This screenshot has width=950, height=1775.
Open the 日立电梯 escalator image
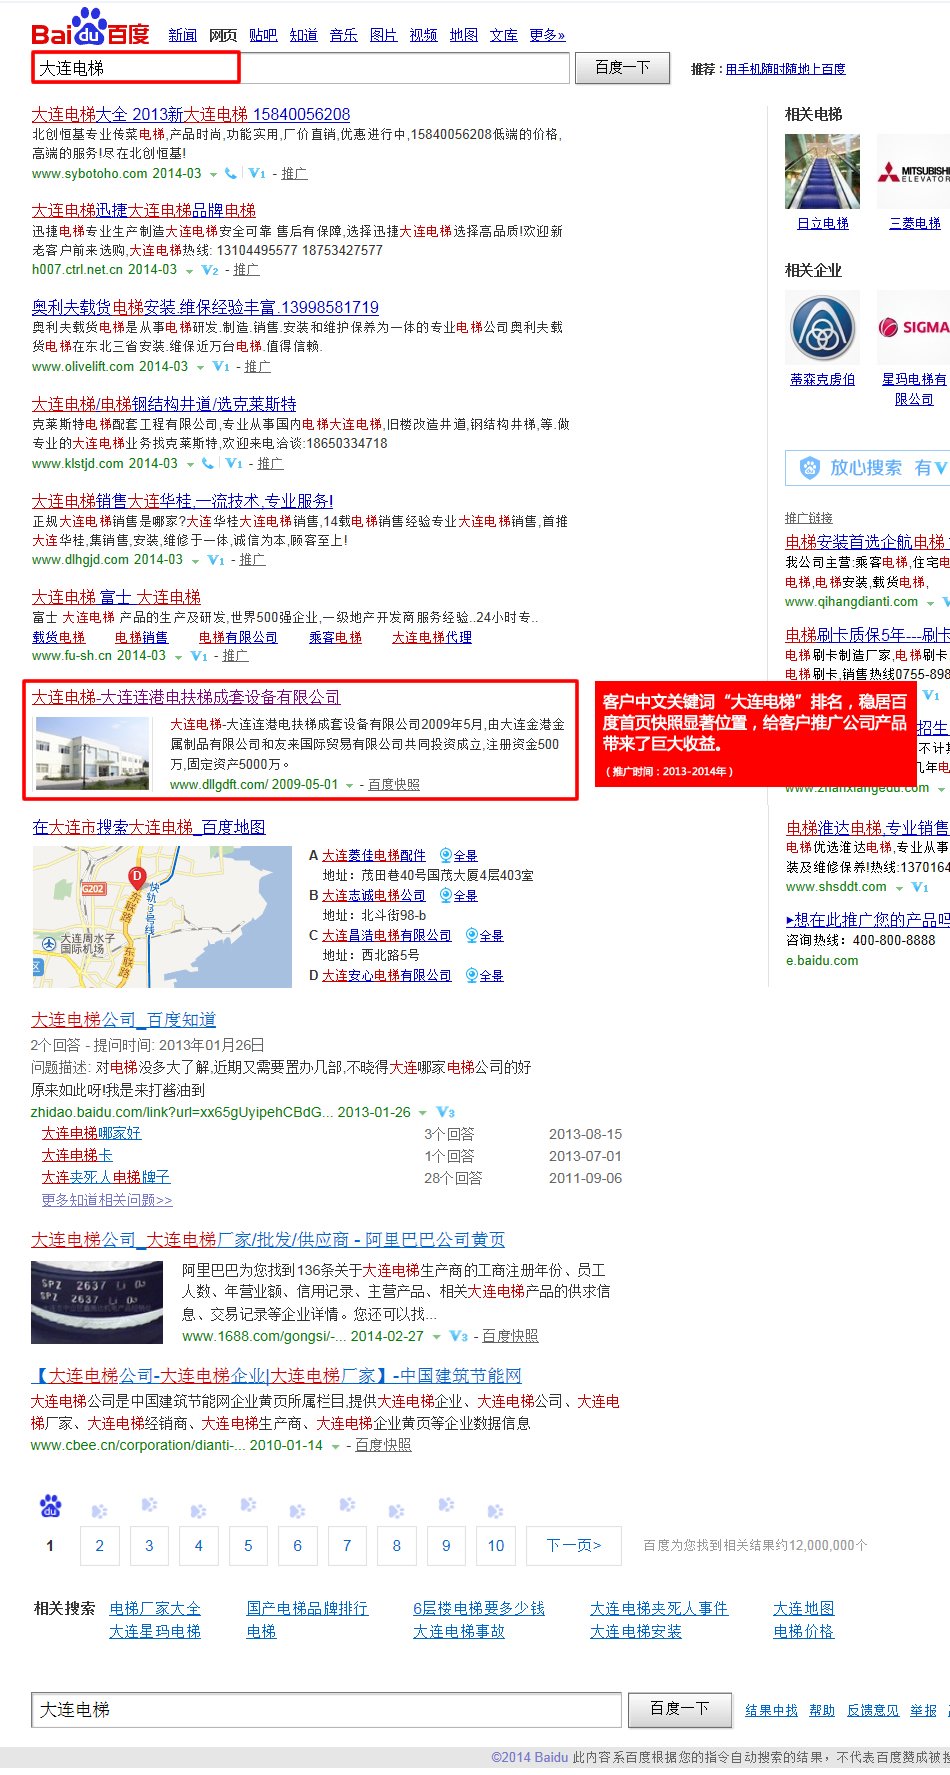(x=822, y=171)
